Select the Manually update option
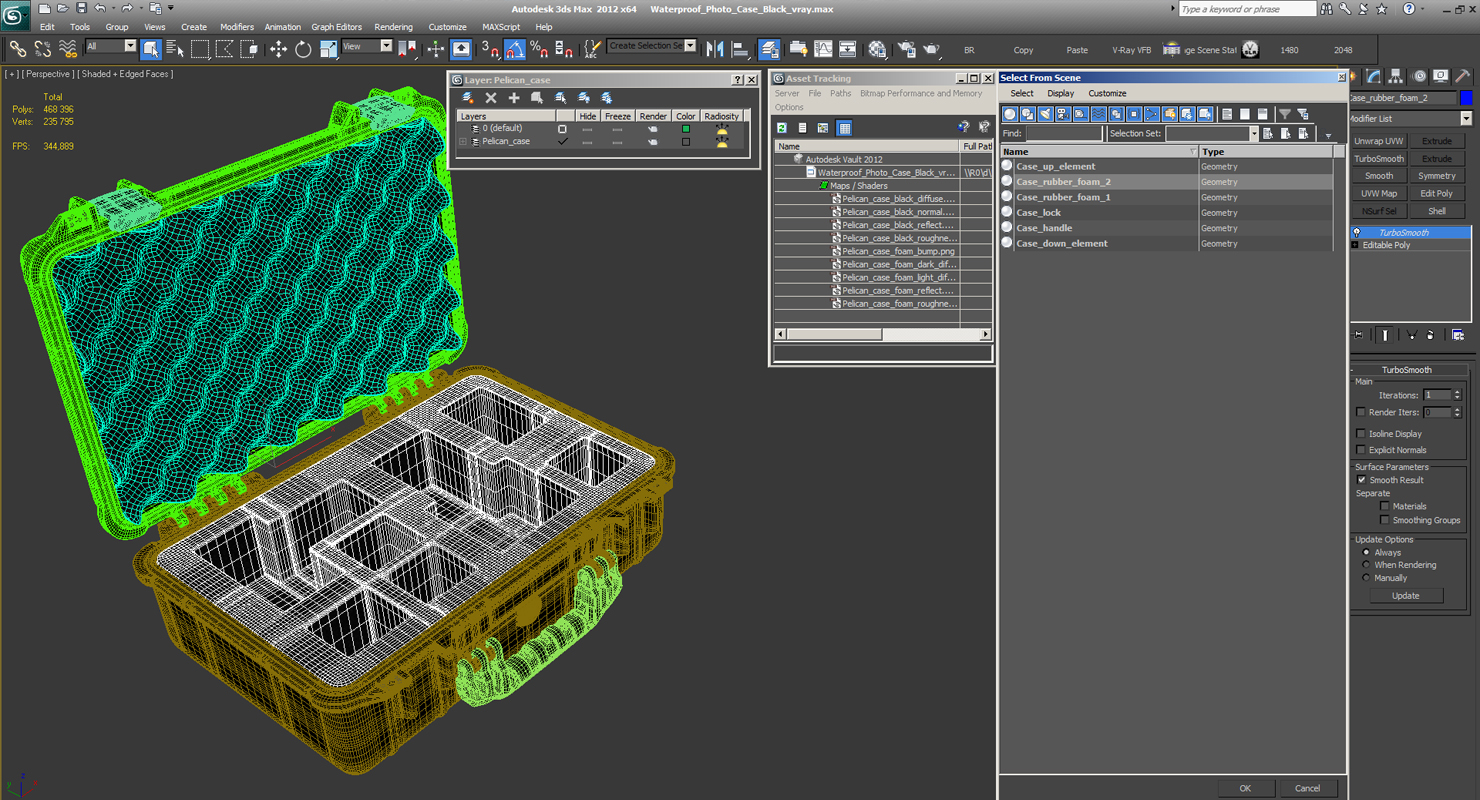Viewport: 1480px width, 800px height. [1366, 578]
